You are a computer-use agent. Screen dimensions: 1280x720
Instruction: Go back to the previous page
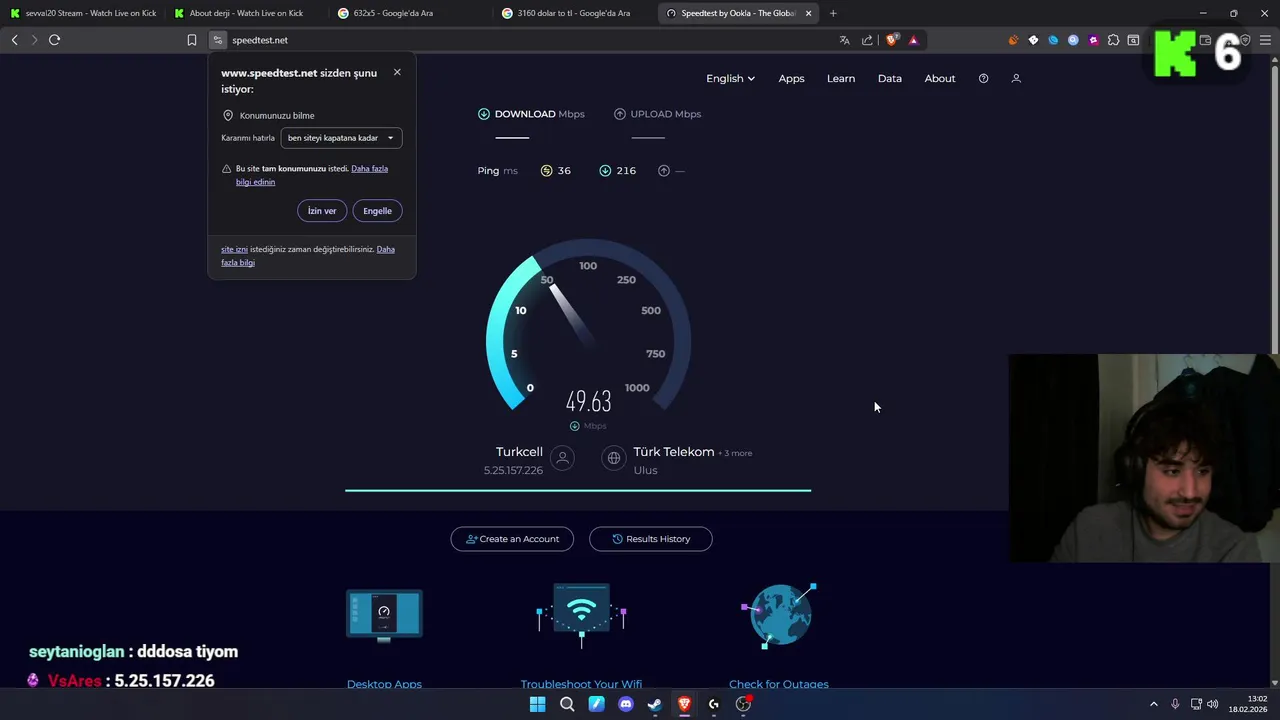(x=14, y=40)
